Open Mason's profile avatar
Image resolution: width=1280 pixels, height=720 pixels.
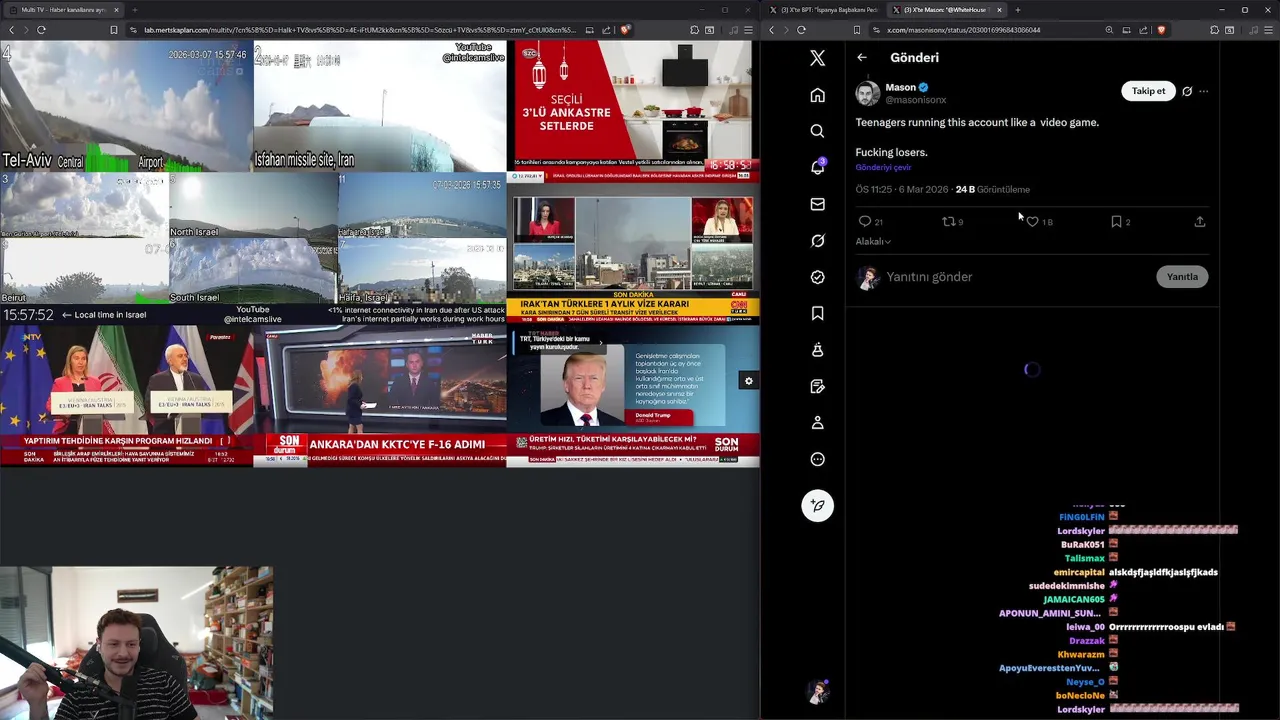click(867, 93)
